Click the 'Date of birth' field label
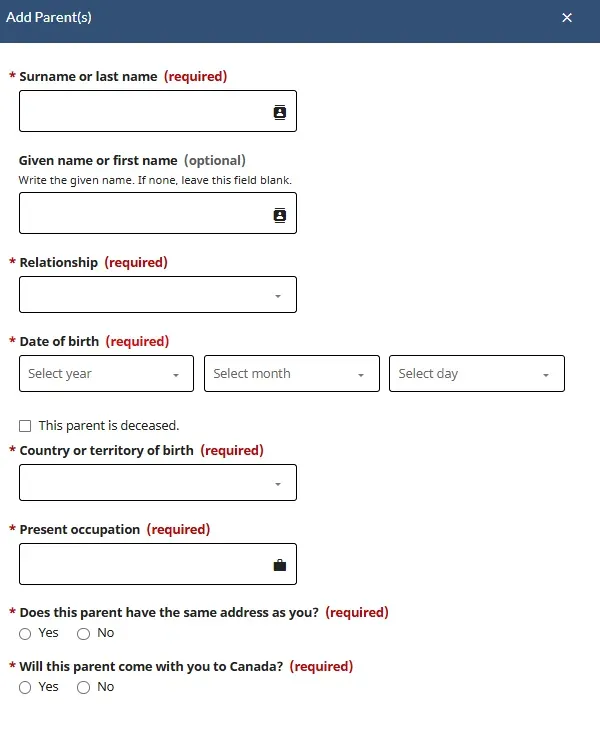 click(x=59, y=341)
